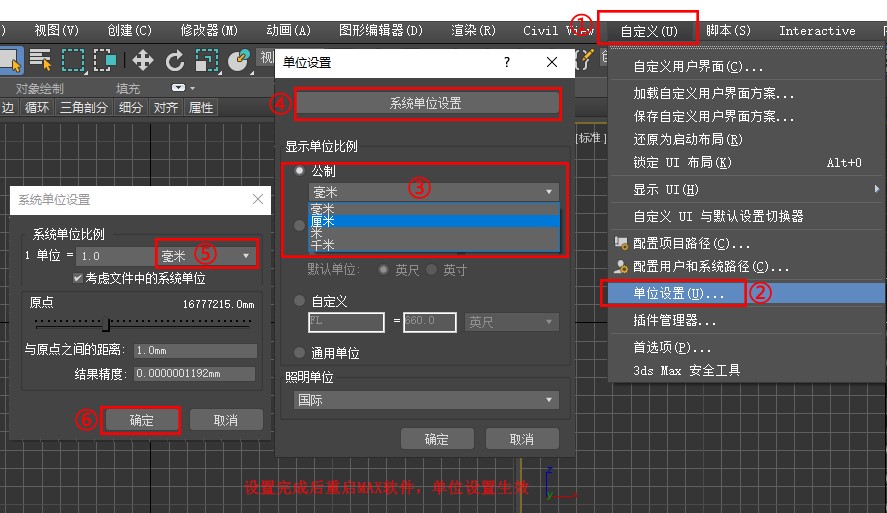This screenshot has width=887, height=513.
Task: Click the Rectangular Selection Region icon
Action: [x=73, y=60]
